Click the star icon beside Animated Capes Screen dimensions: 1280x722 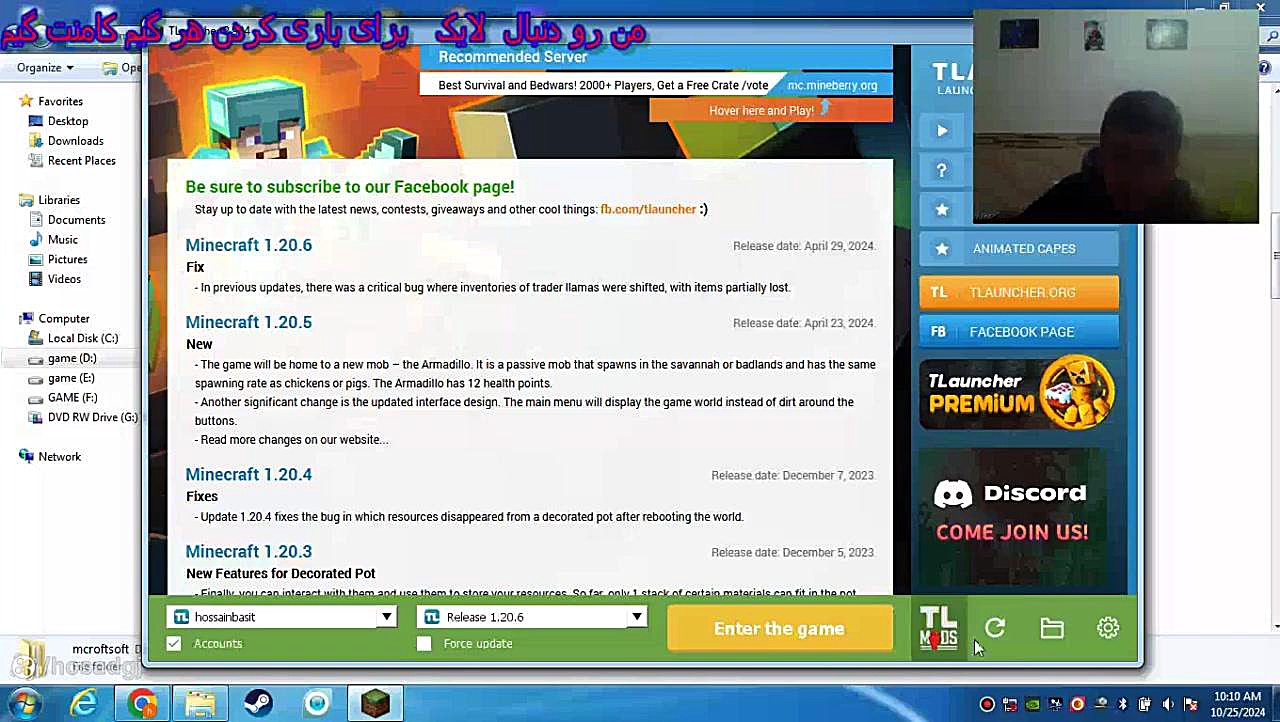point(942,249)
